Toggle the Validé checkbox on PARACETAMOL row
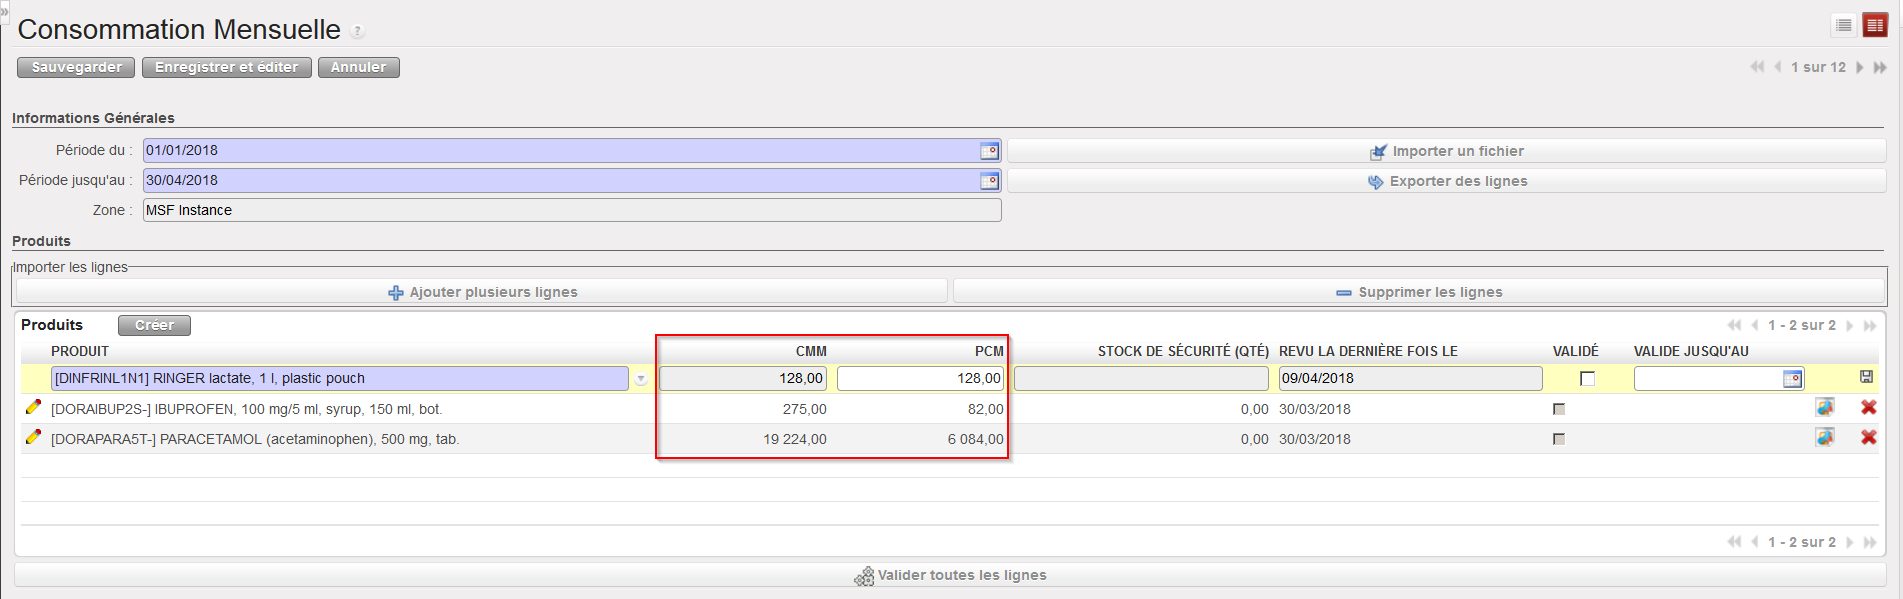The image size is (1903, 599). click(x=1559, y=439)
